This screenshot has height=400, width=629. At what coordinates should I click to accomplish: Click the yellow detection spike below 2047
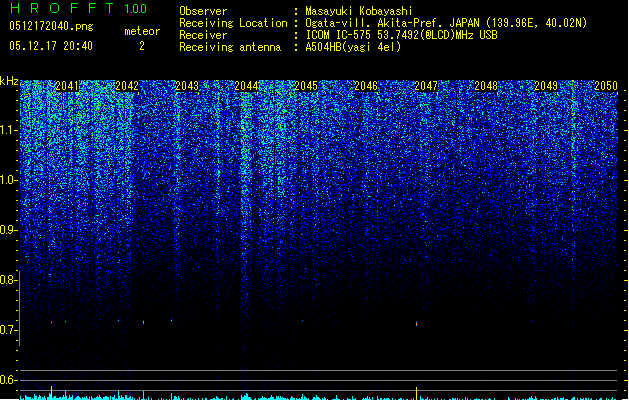click(416, 394)
